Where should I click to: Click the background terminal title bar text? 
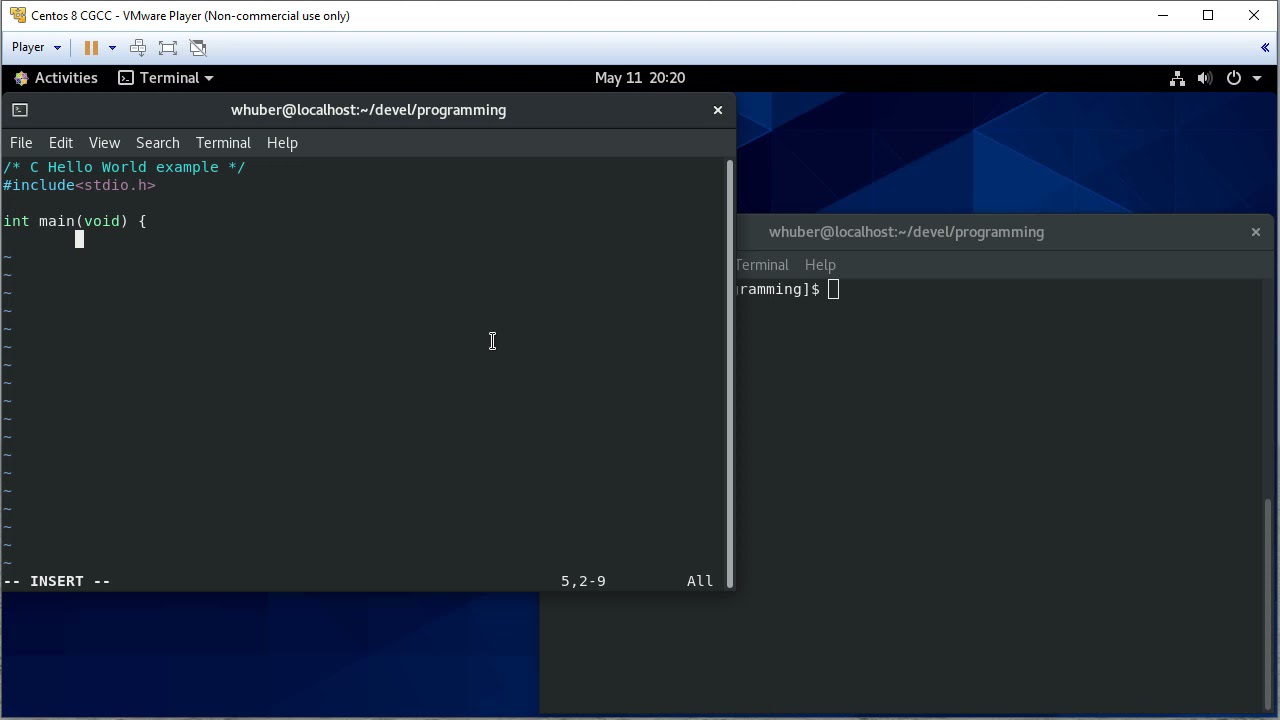(x=906, y=232)
